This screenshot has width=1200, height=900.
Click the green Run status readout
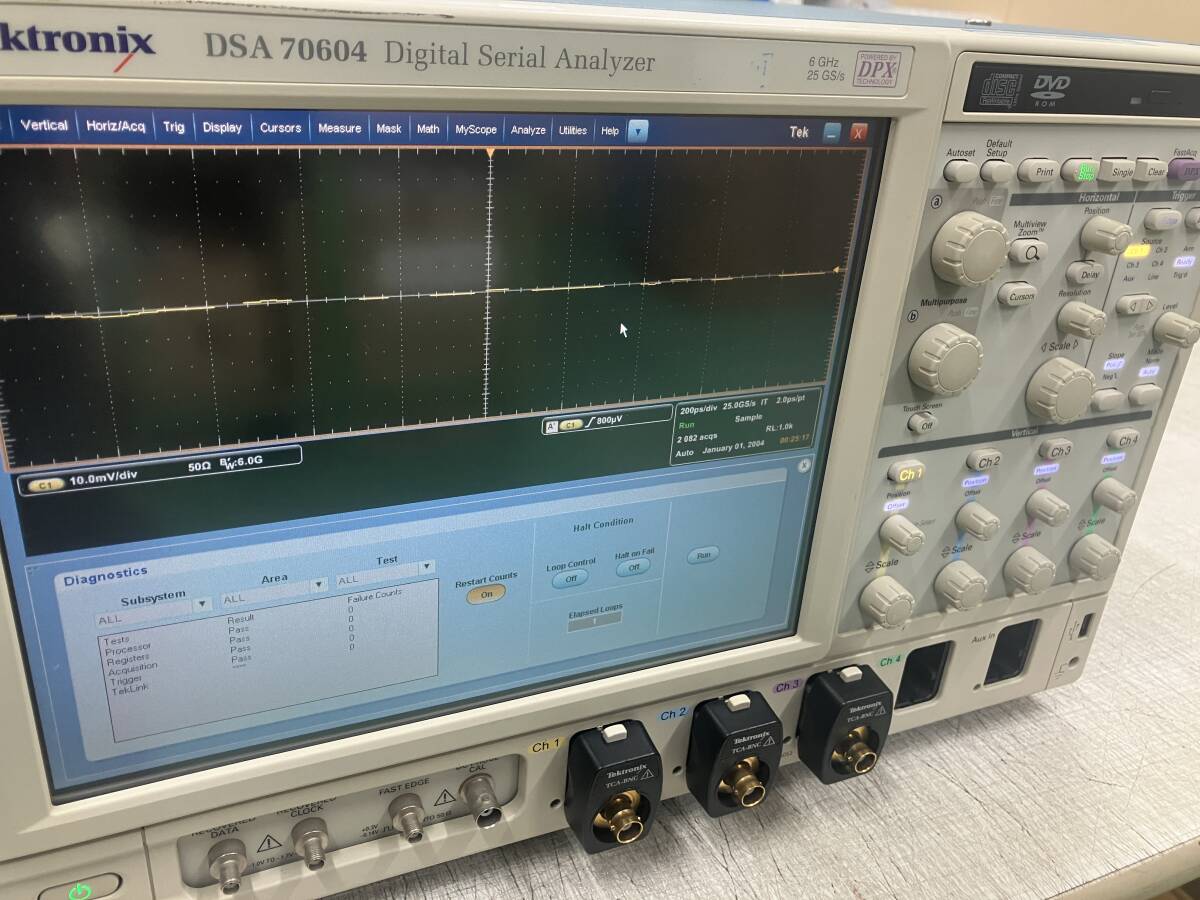point(687,424)
